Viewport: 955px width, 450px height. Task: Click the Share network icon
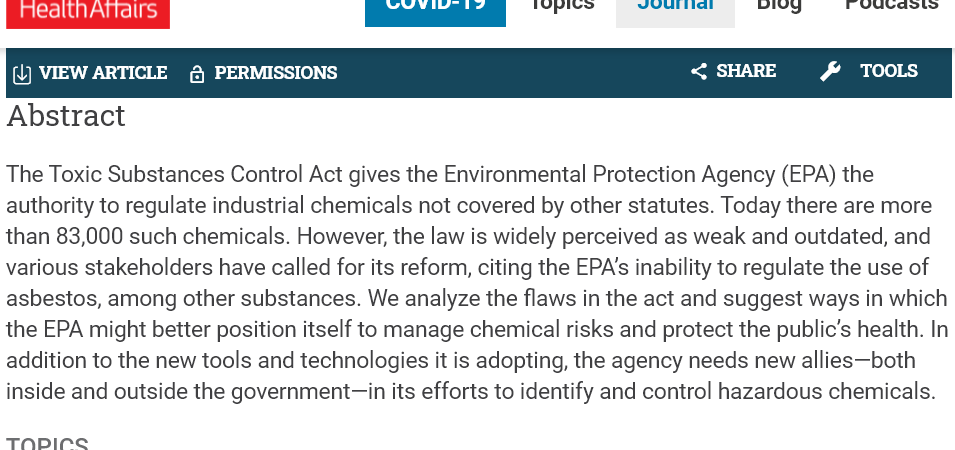pyautogui.click(x=699, y=72)
